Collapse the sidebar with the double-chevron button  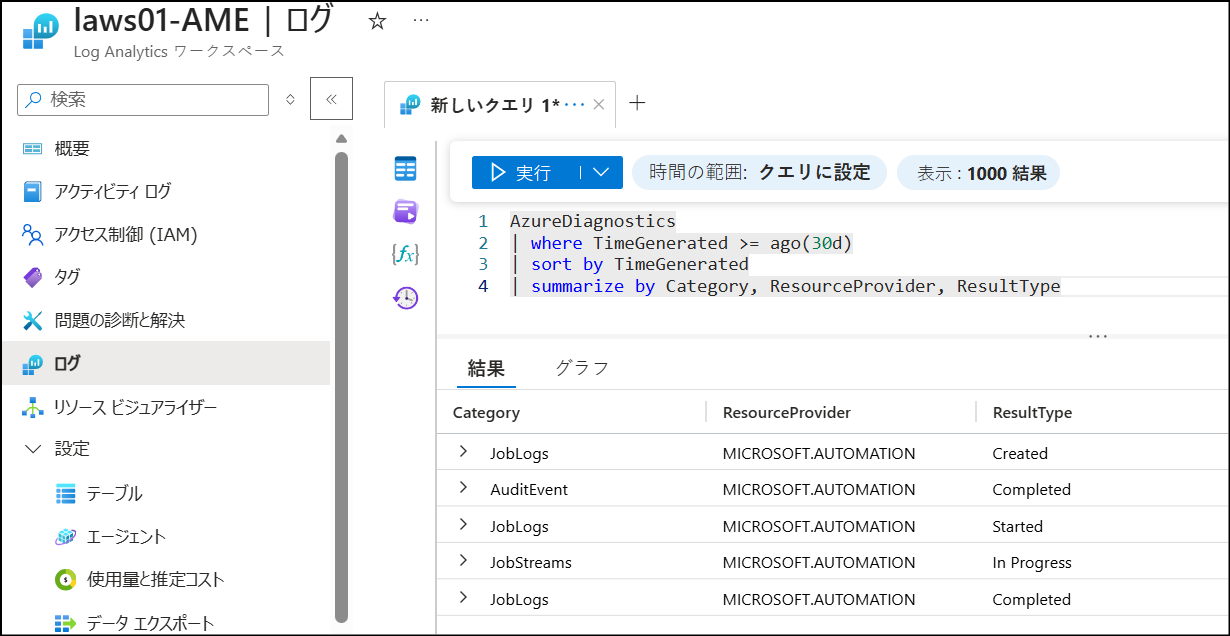(331, 99)
